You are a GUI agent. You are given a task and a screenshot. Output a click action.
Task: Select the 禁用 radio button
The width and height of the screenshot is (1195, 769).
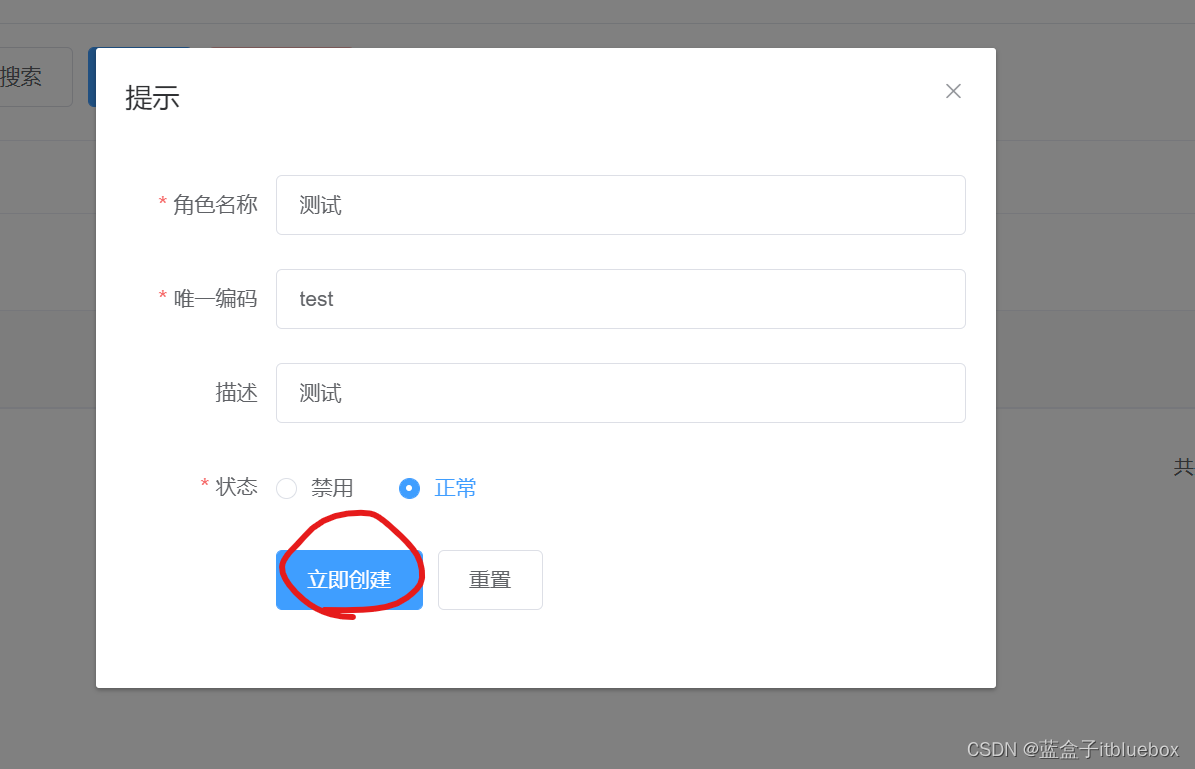[287, 489]
